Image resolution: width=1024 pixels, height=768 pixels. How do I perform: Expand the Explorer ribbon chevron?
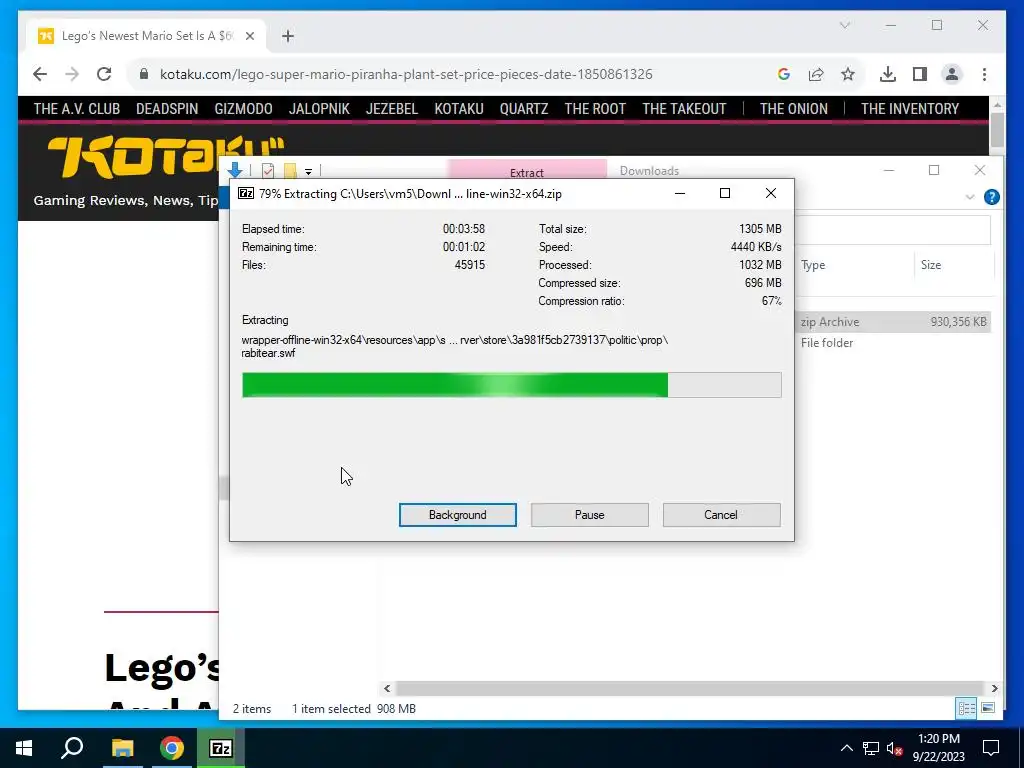[x=970, y=197]
